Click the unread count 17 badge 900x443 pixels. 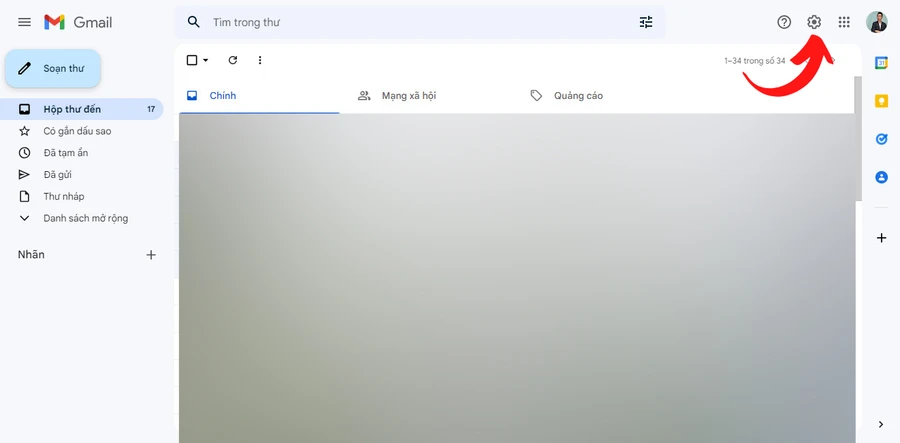151,109
